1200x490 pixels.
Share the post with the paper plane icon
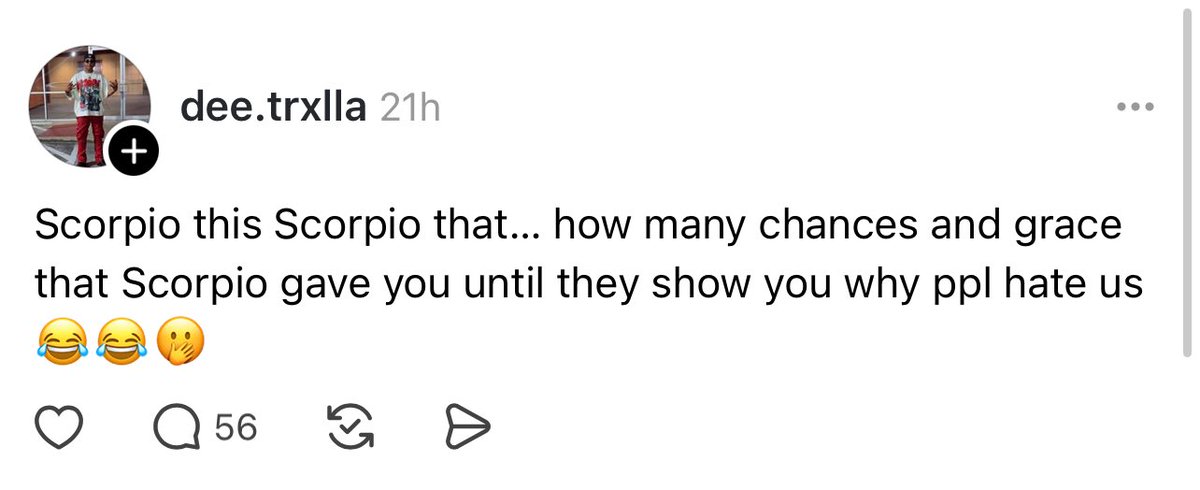point(465,428)
